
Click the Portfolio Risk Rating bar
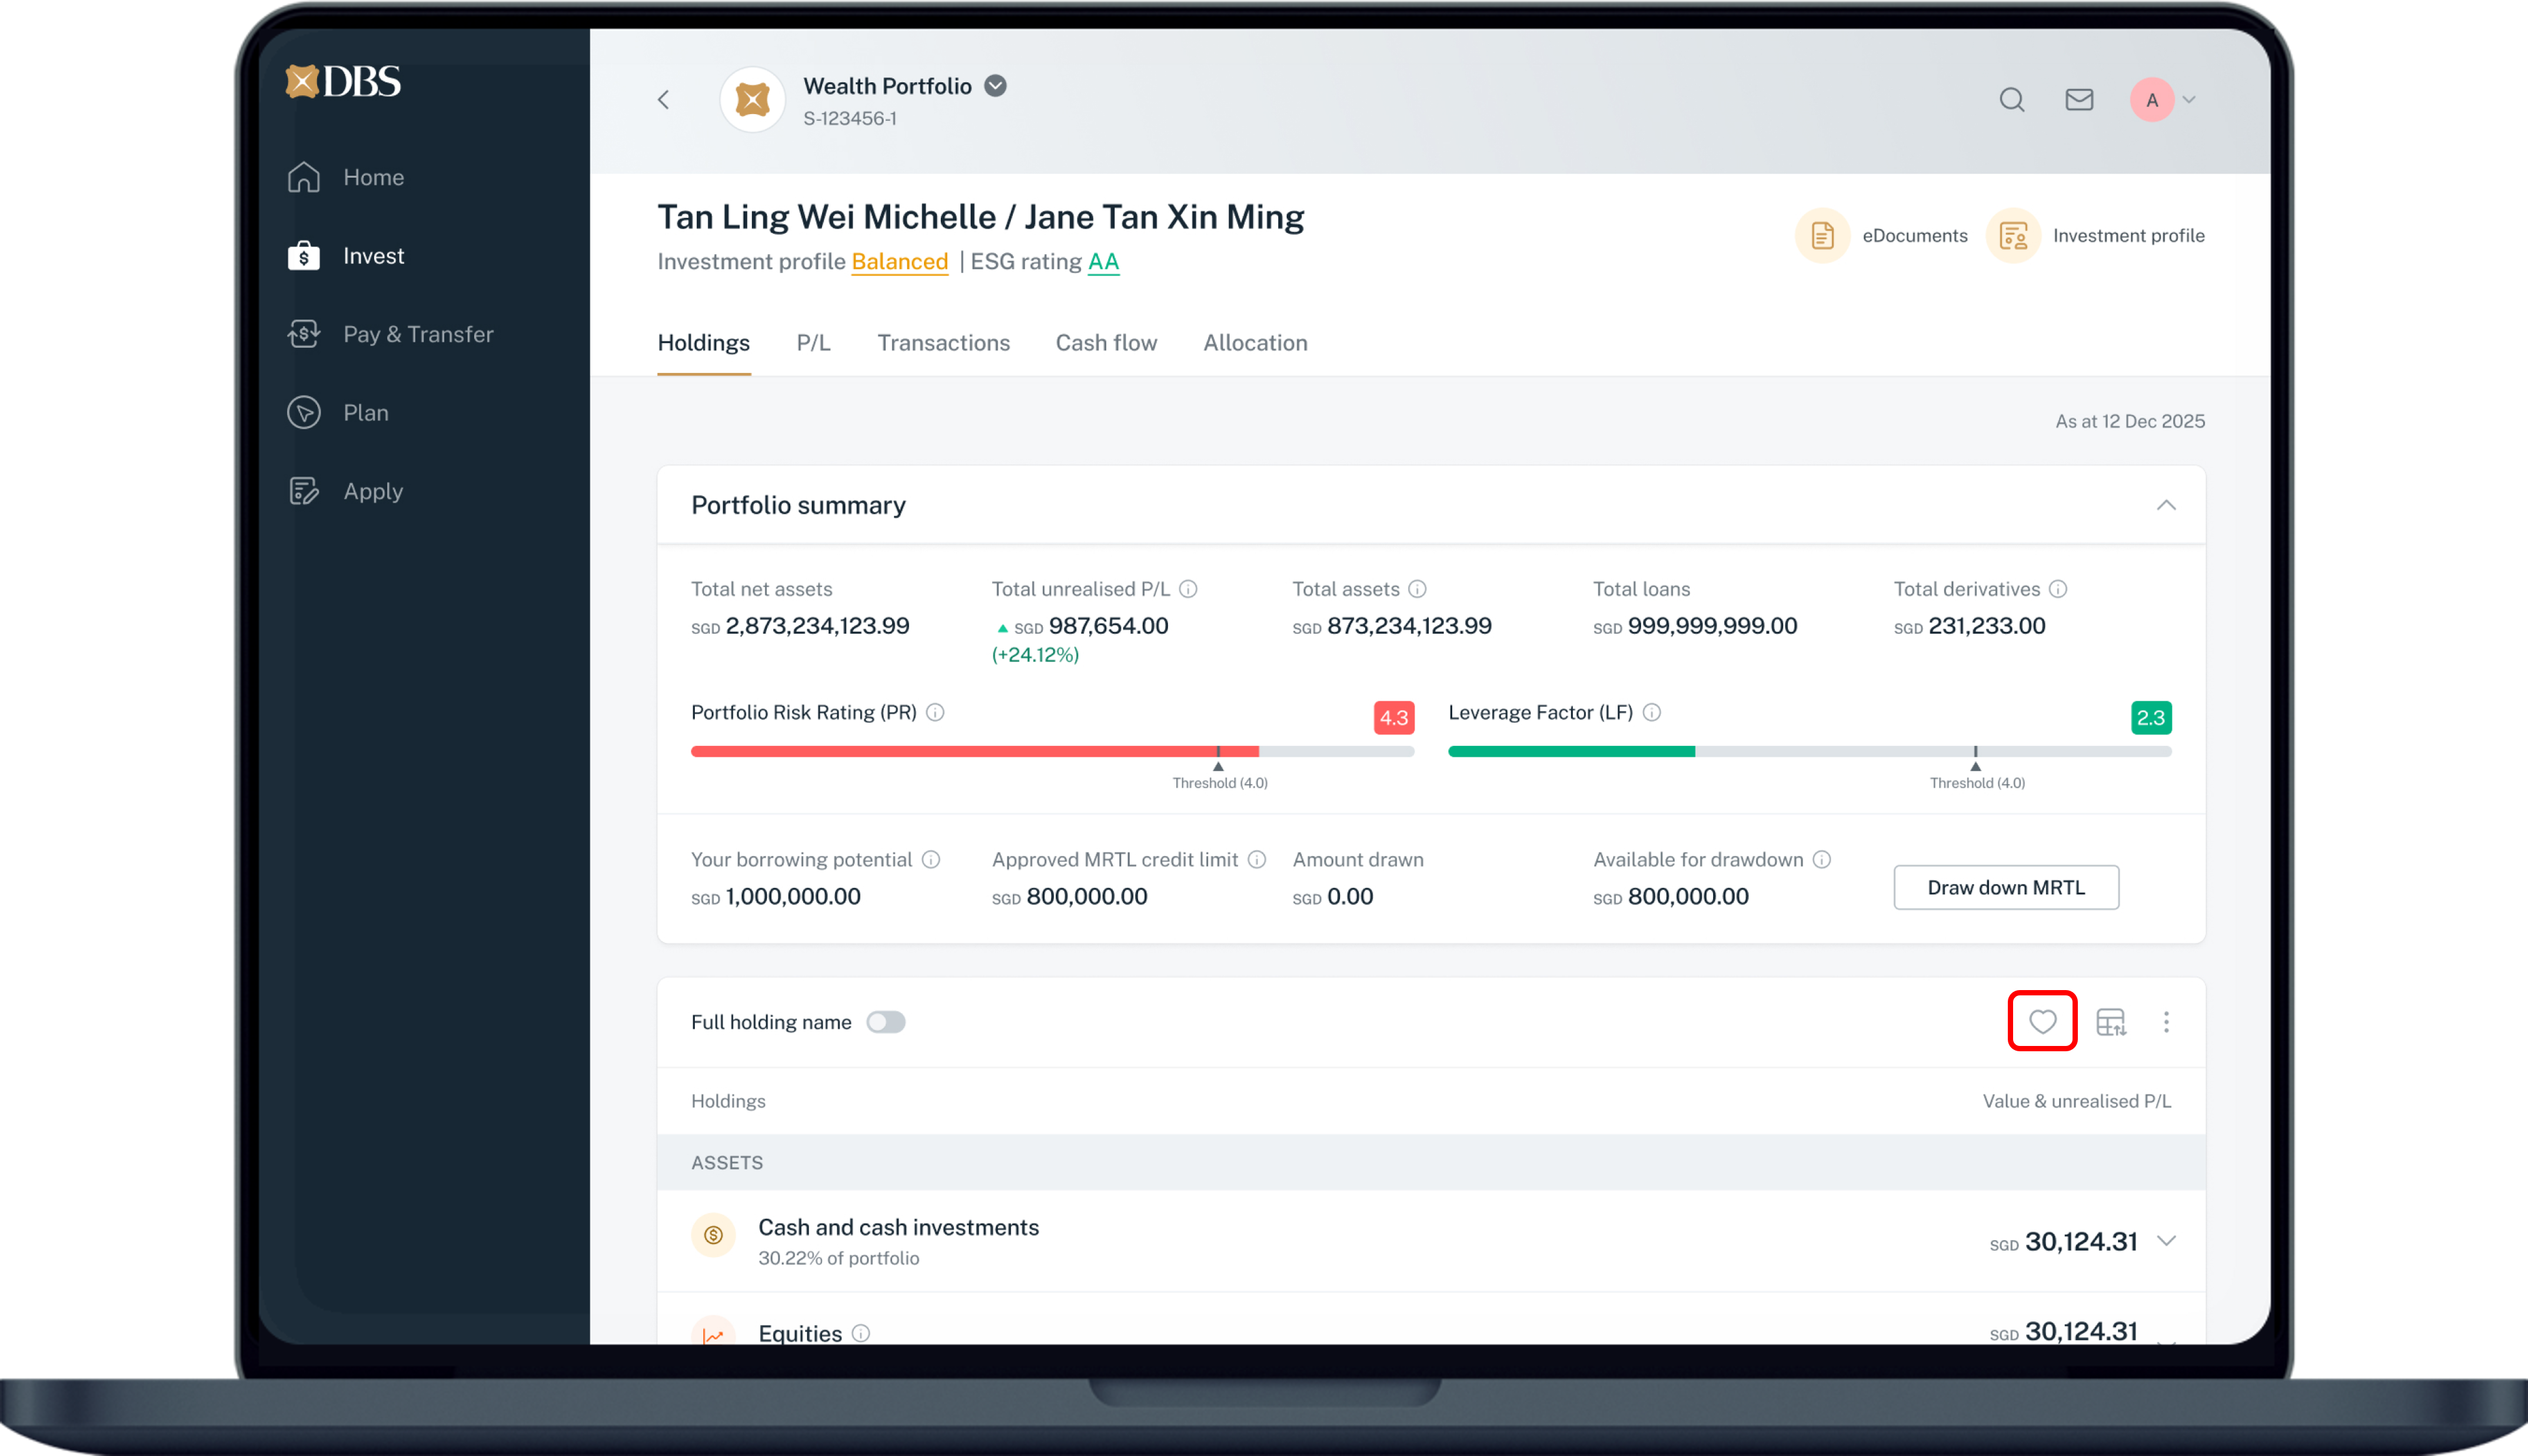tap(1052, 751)
